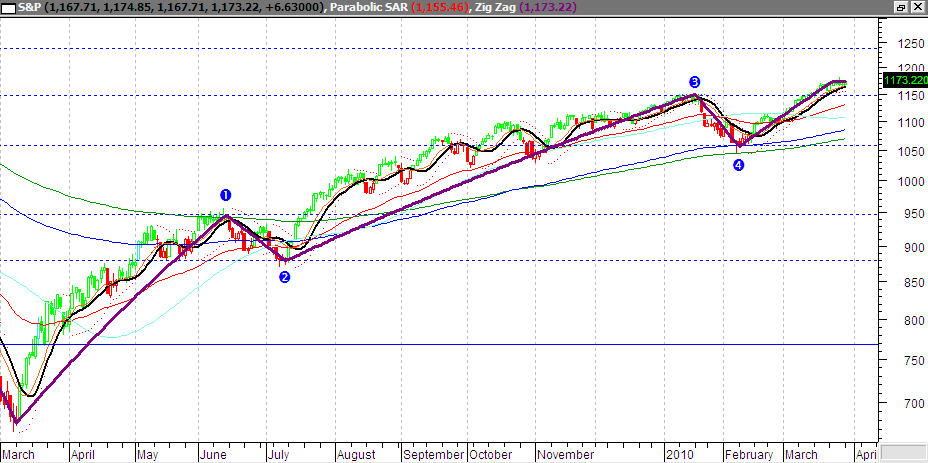
Task: Click the purple Zig Zag value 1,173.22
Action: [x=546, y=8]
